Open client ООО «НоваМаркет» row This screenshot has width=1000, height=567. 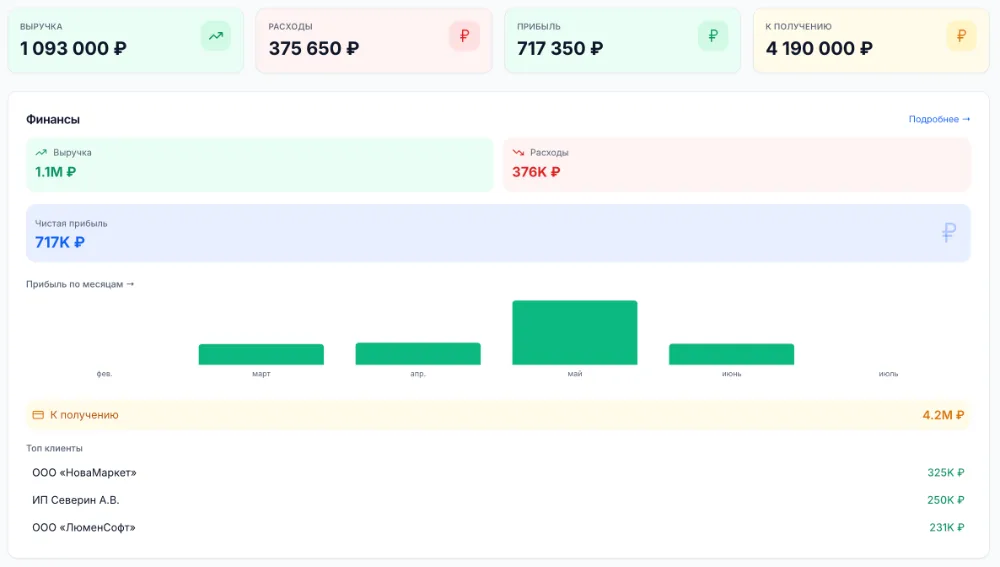pyautogui.click(x=498, y=473)
